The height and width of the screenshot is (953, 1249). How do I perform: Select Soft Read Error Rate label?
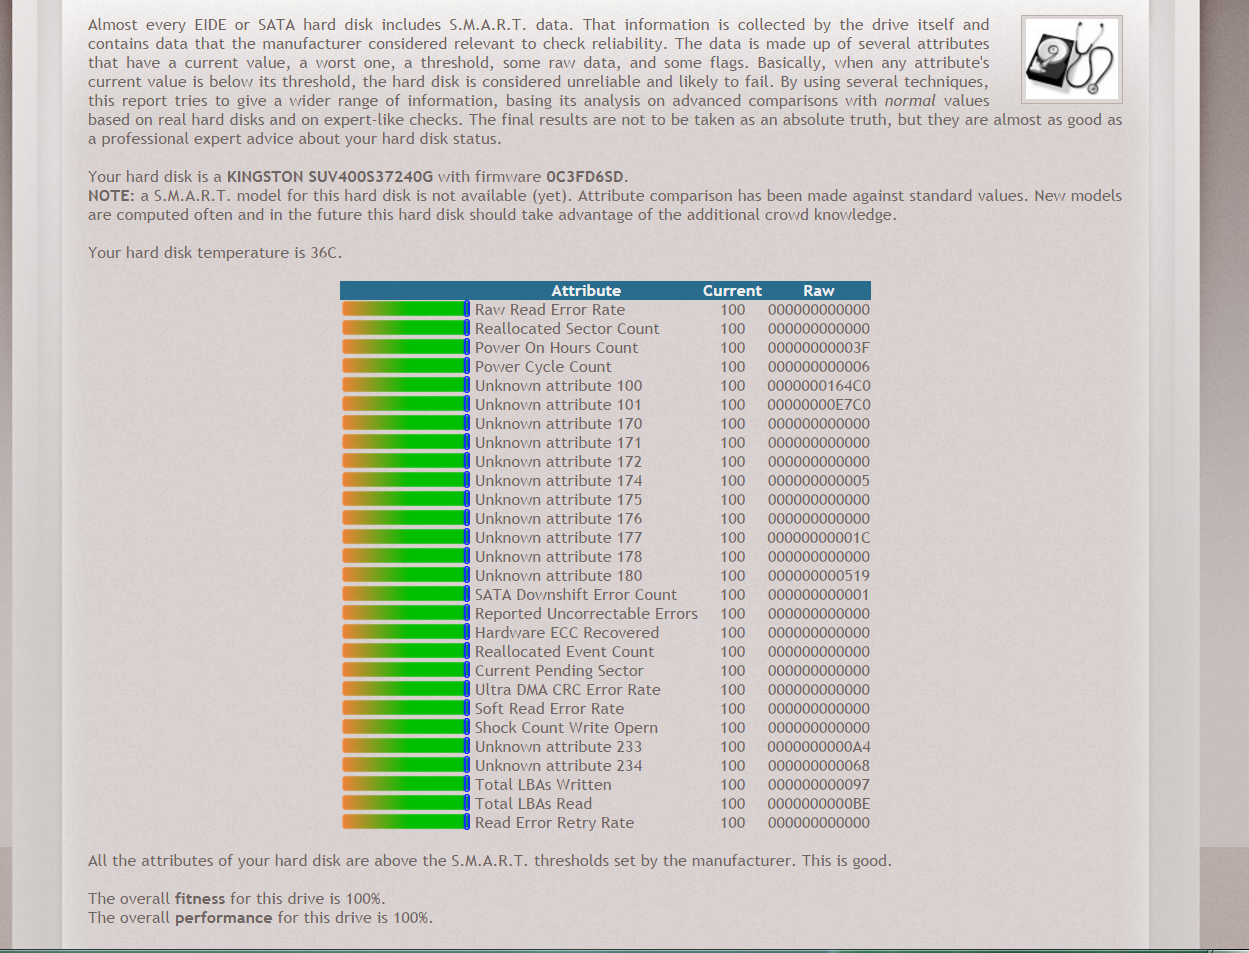549,709
